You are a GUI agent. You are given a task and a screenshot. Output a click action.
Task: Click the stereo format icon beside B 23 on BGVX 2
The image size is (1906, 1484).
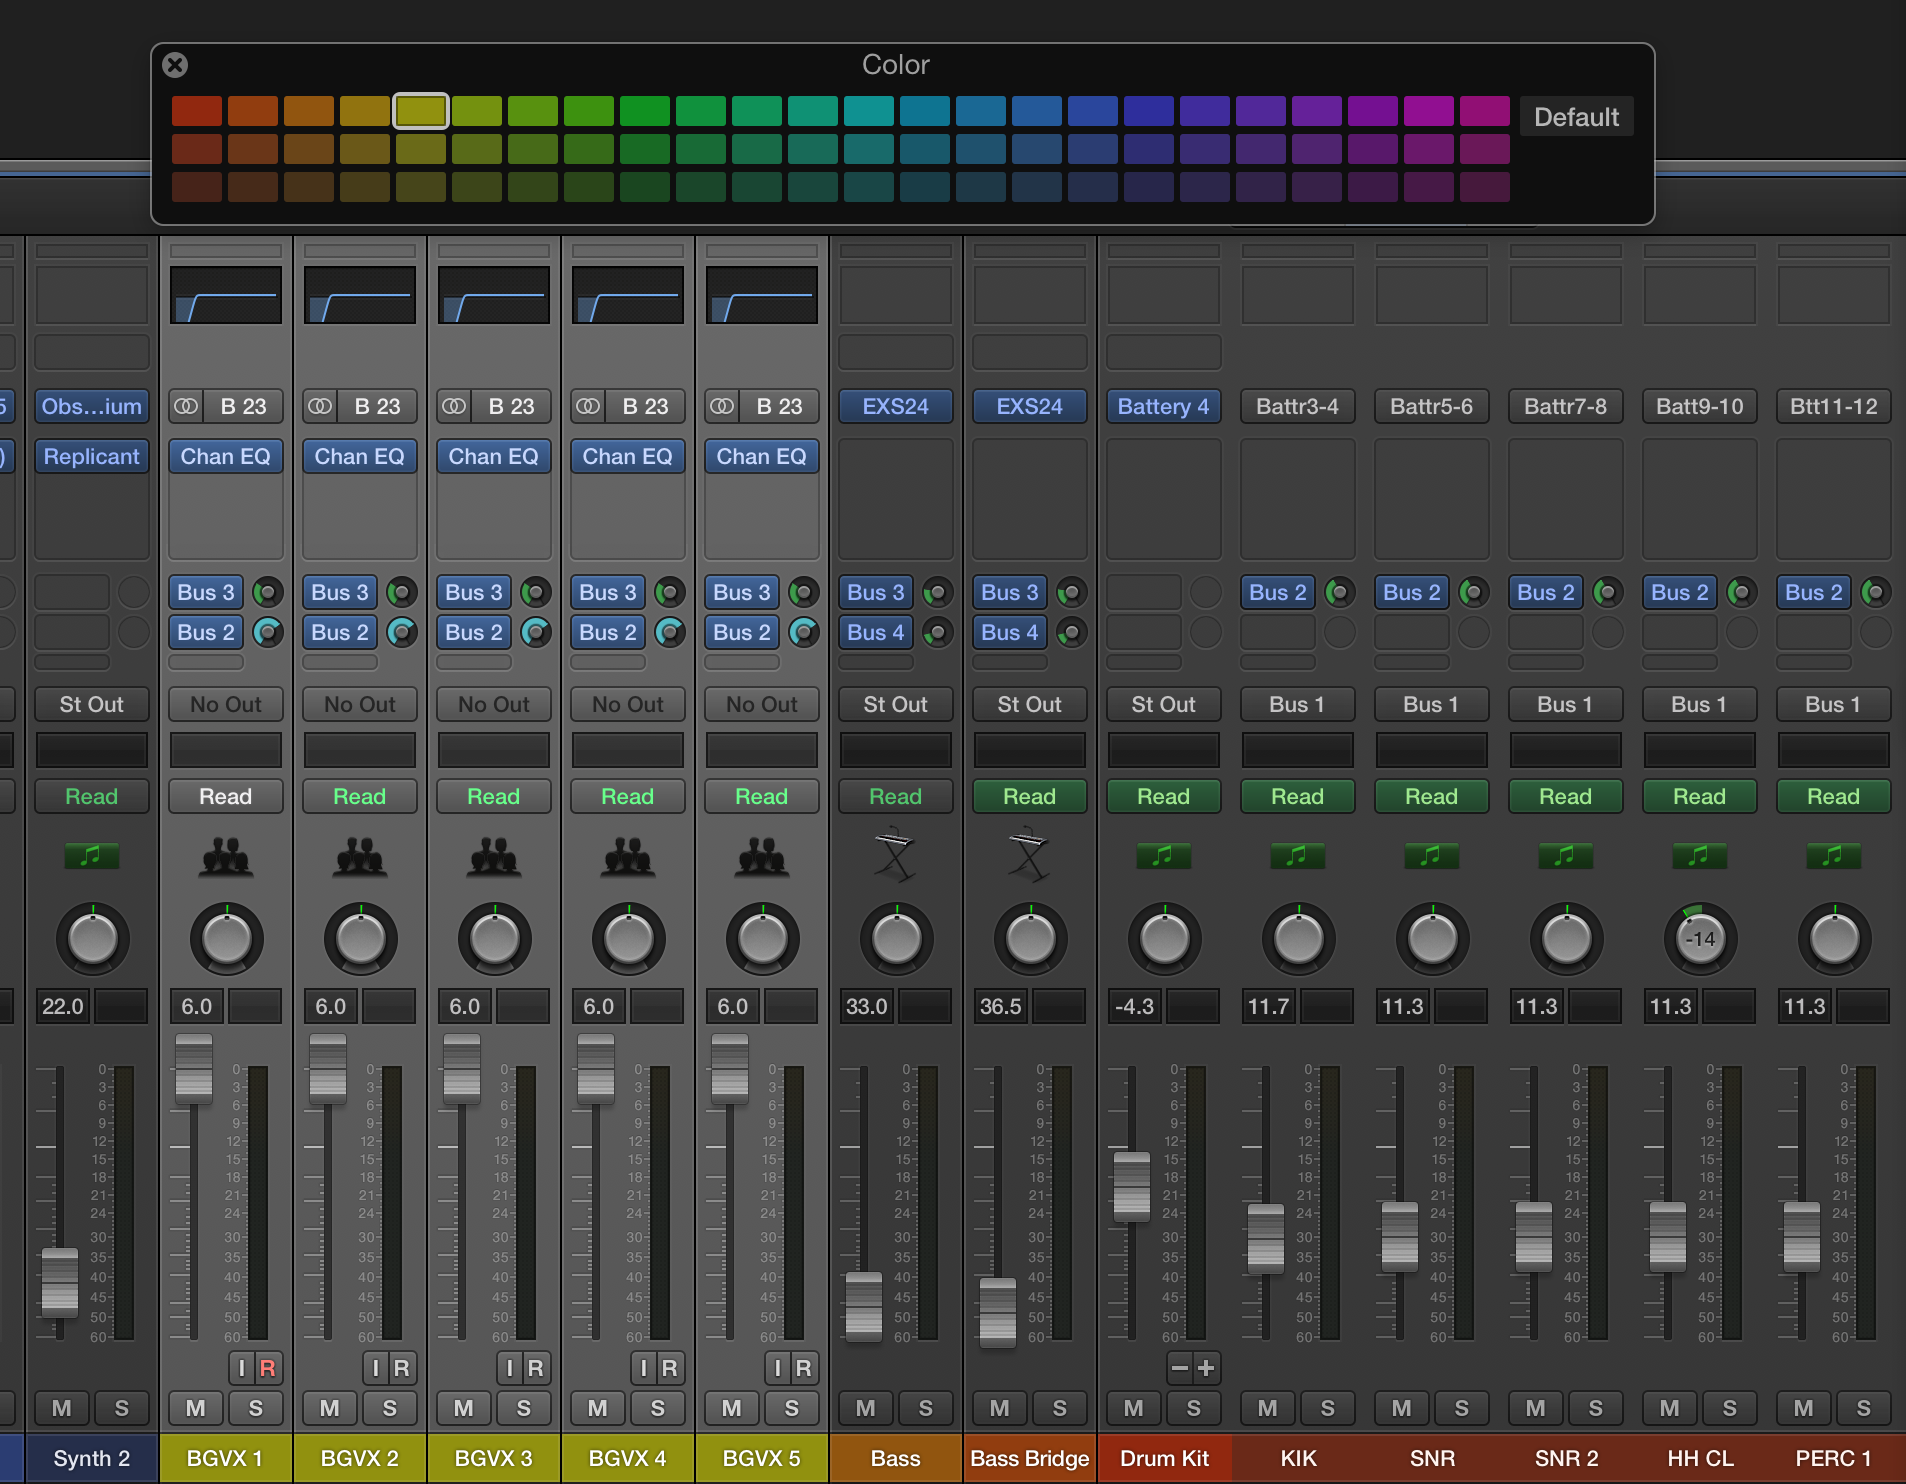tap(320, 406)
